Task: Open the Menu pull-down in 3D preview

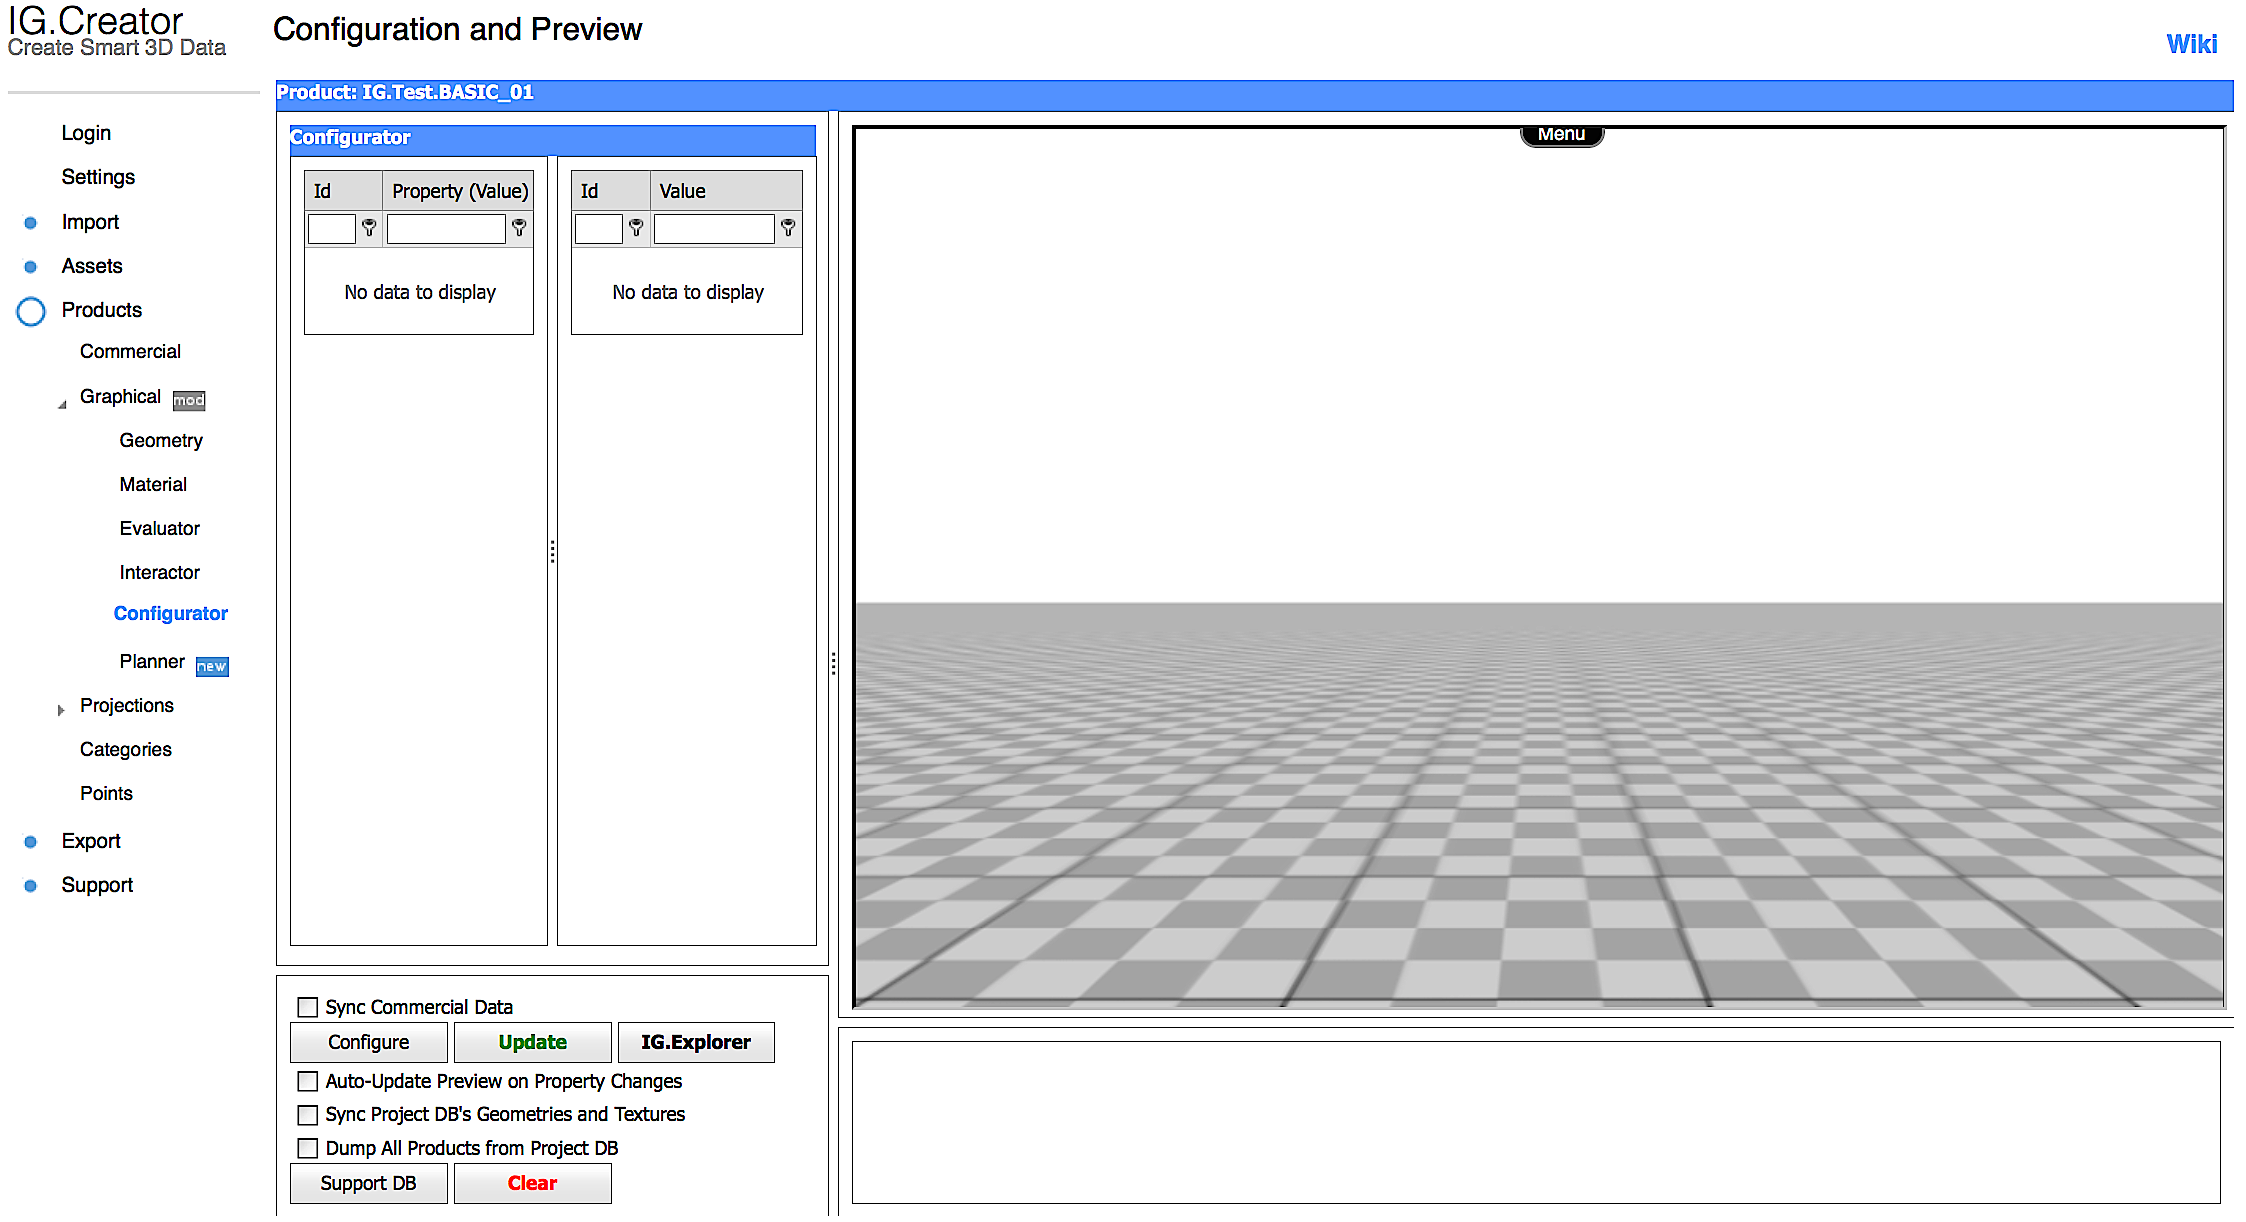Action: (x=1561, y=135)
